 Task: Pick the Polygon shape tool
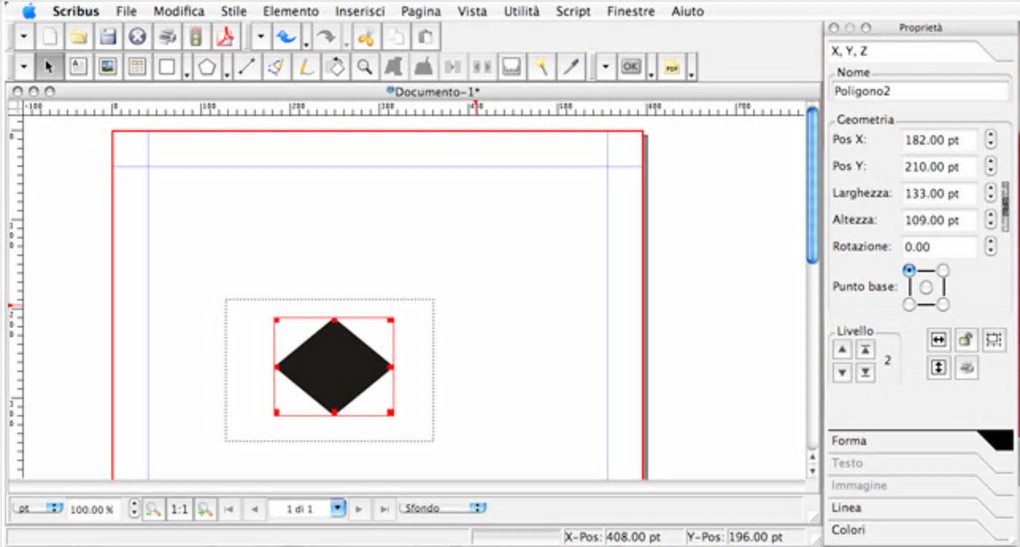click(207, 67)
